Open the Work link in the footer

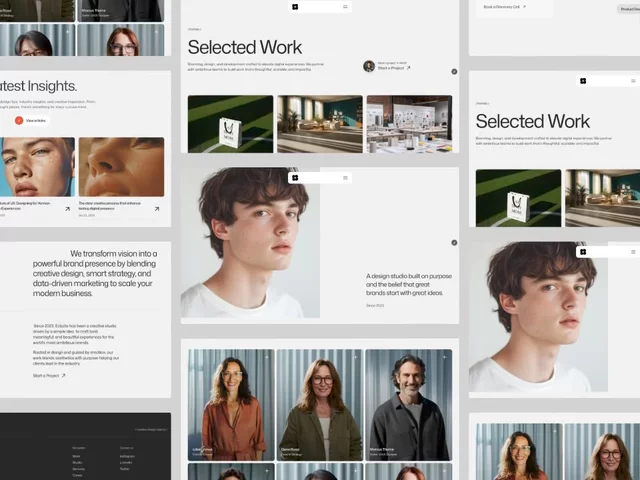tap(76, 456)
